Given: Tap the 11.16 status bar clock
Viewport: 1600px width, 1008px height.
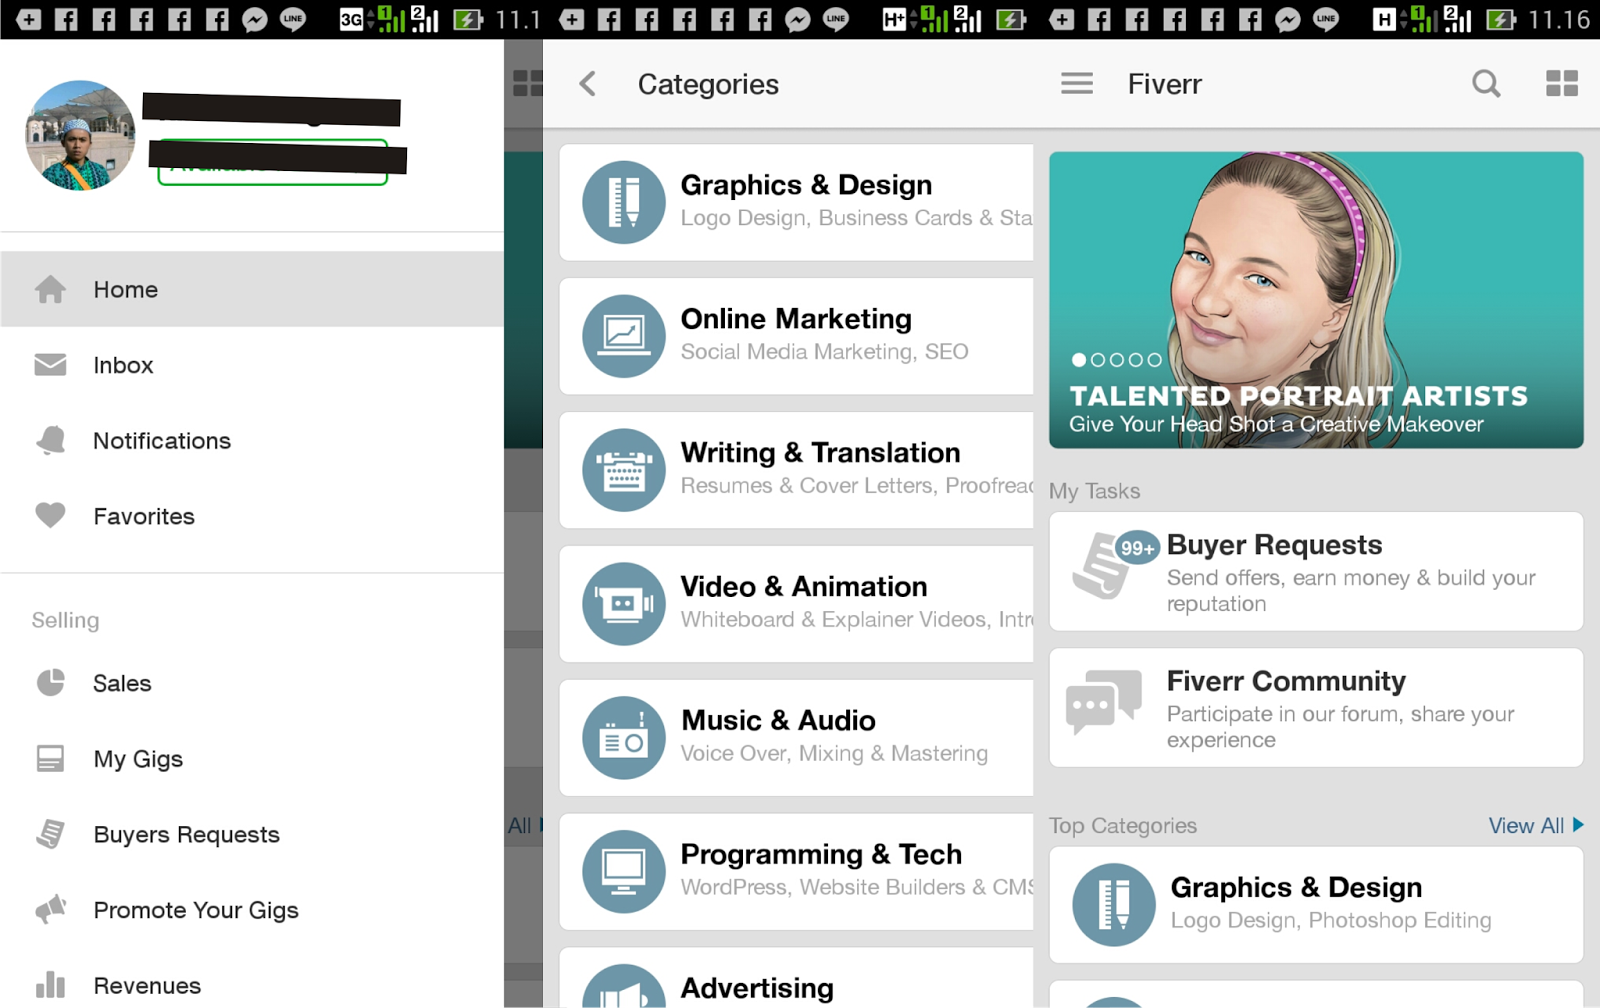Looking at the screenshot, I should click(1559, 20).
